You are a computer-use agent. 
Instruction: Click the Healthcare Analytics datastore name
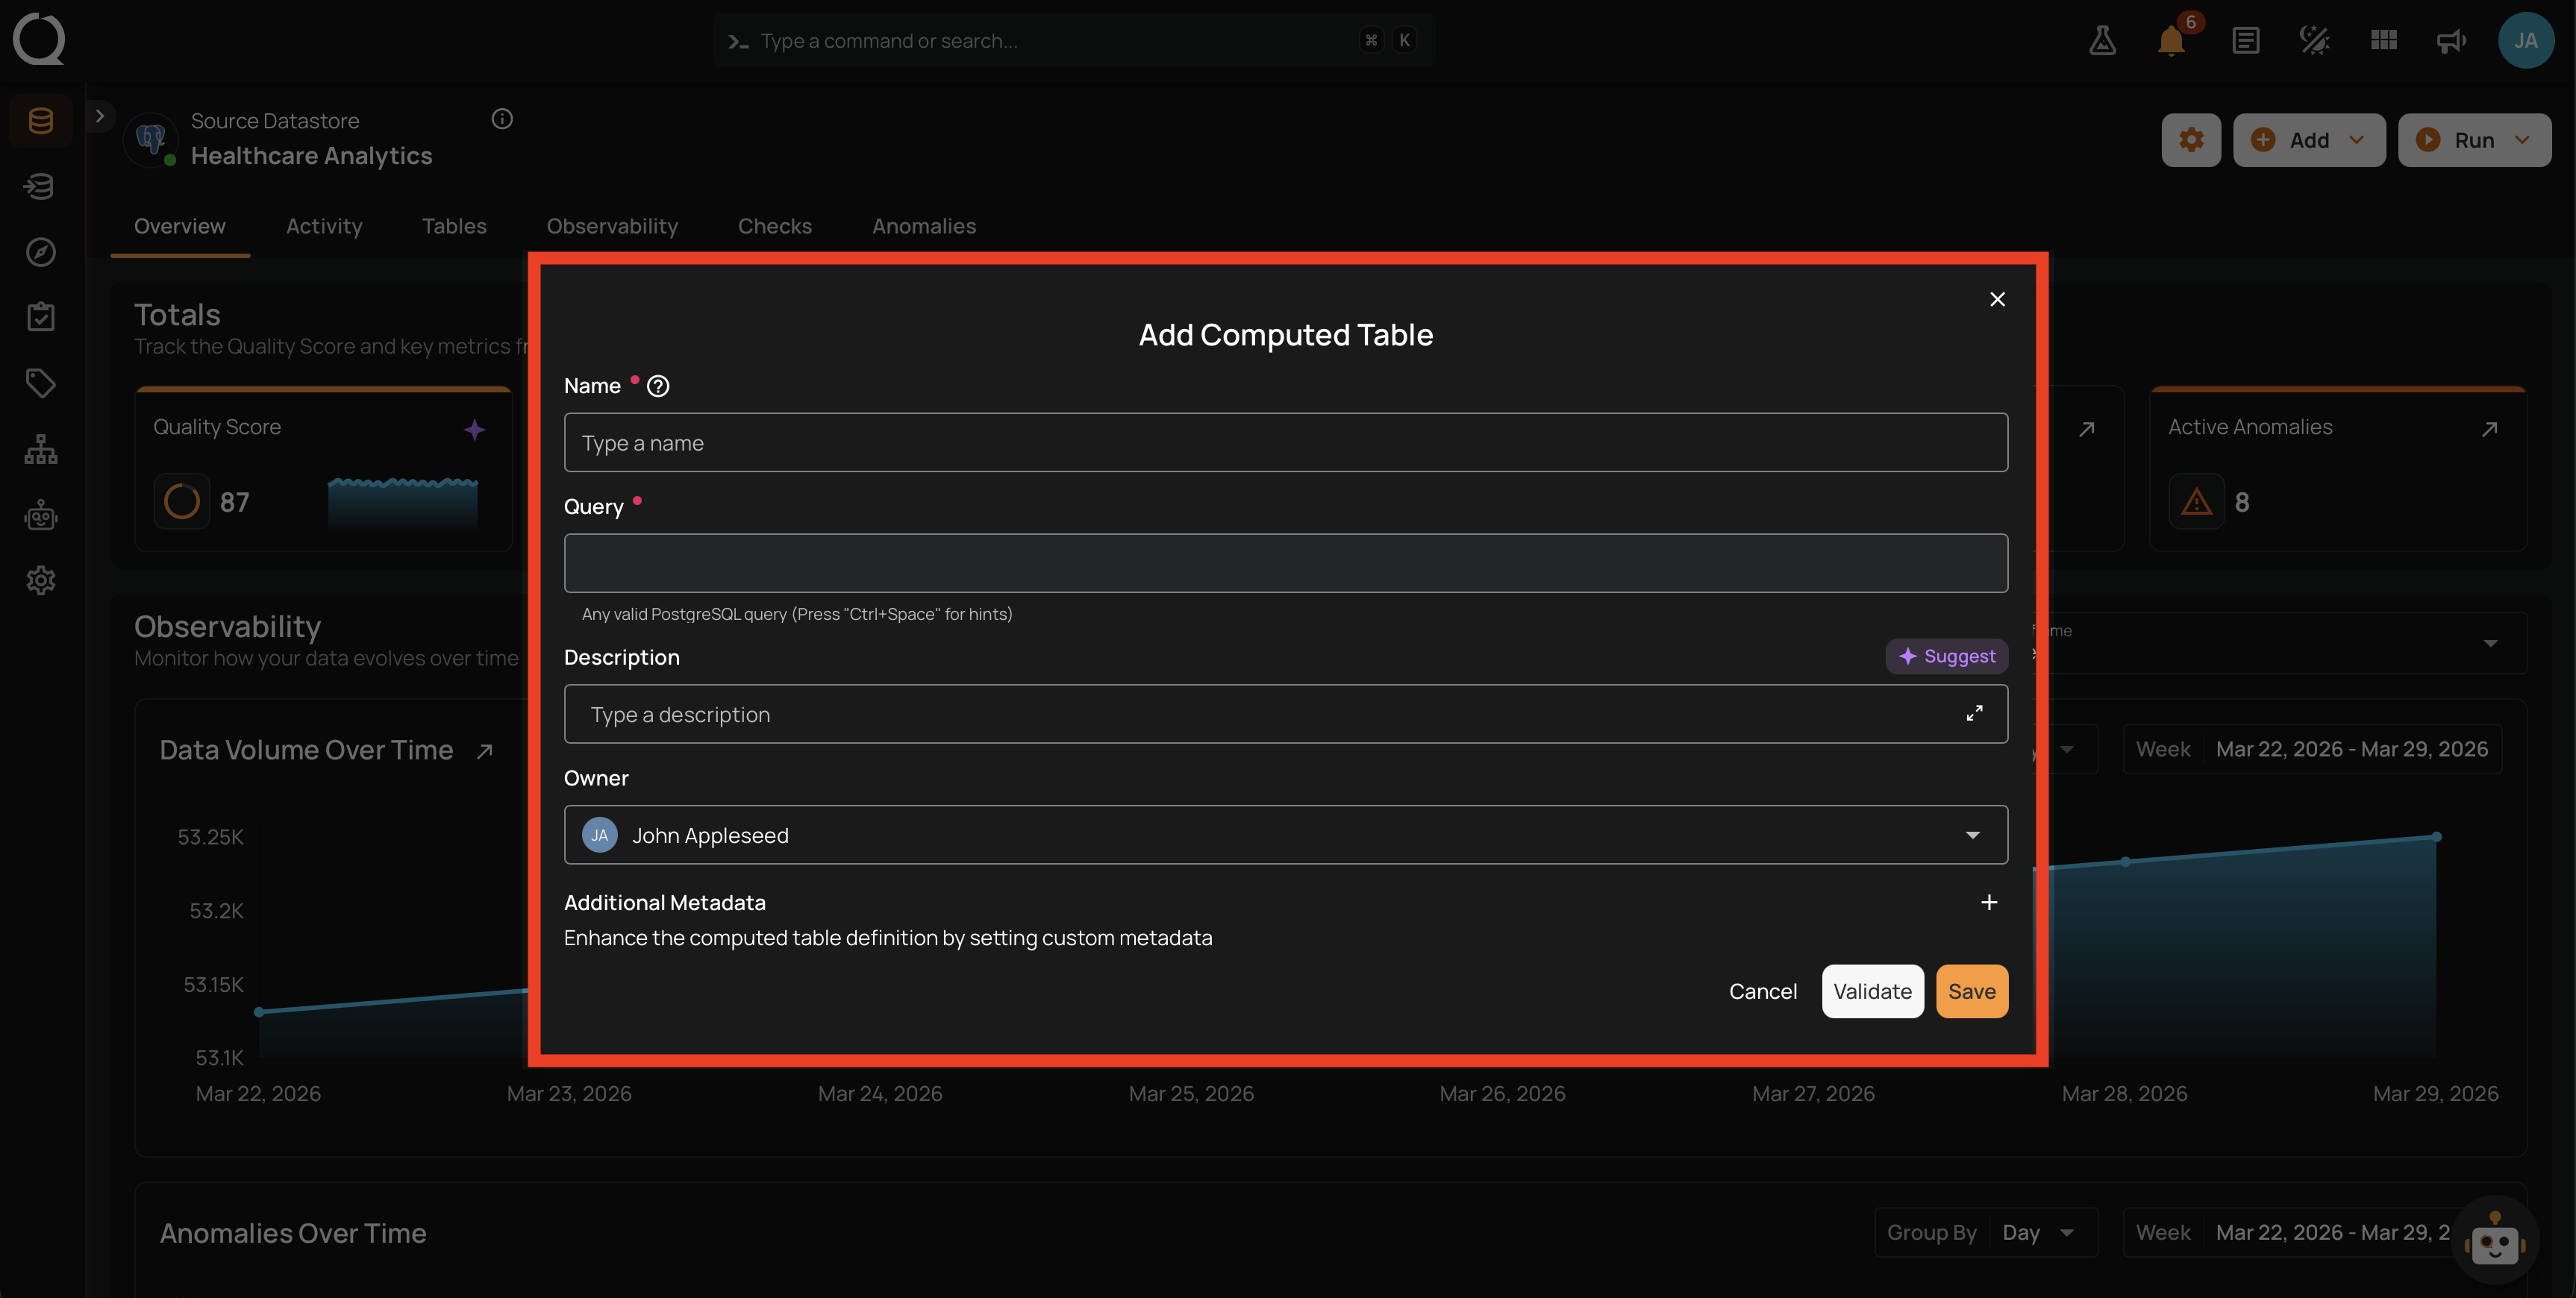click(311, 156)
